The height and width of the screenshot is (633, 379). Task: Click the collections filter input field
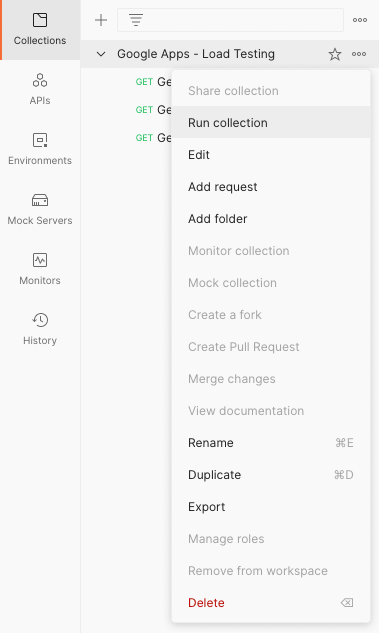pyautogui.click(x=230, y=20)
